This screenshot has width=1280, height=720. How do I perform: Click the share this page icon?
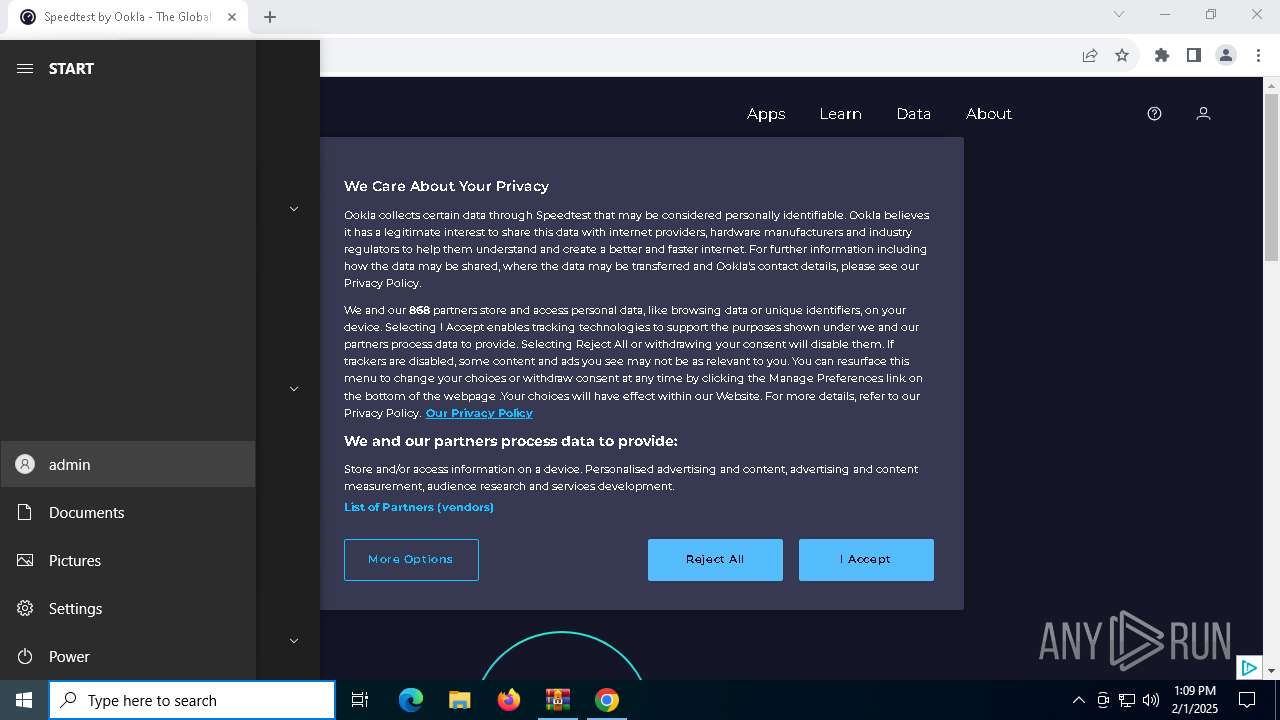coord(1090,55)
